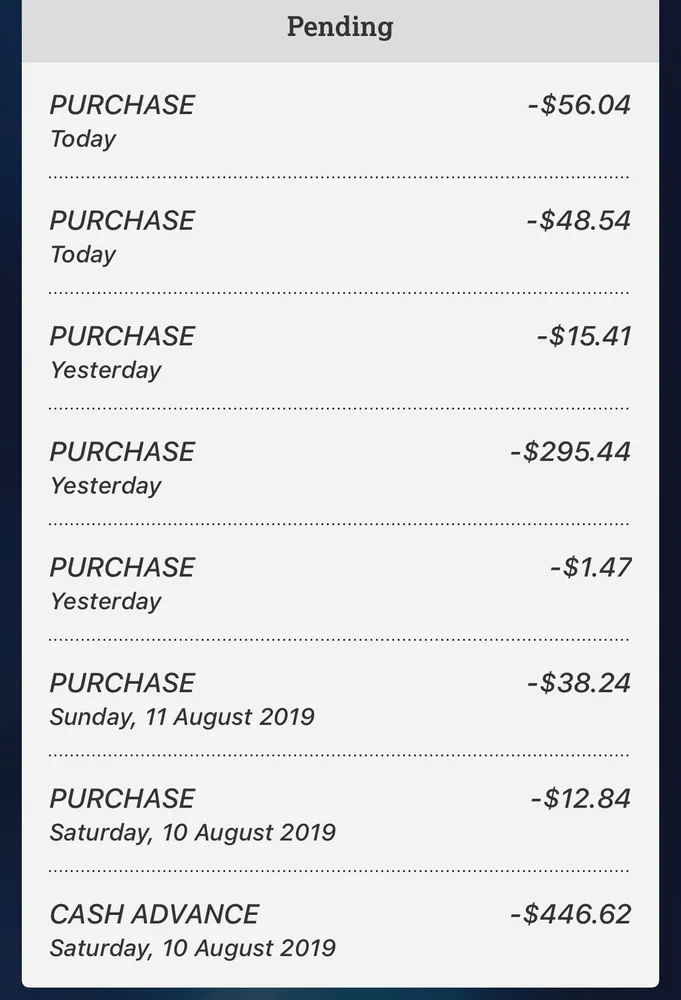Viewport: 681px width, 1000px height.
Task: Open the CASH ADVANCE transaction
Action: coord(340,929)
